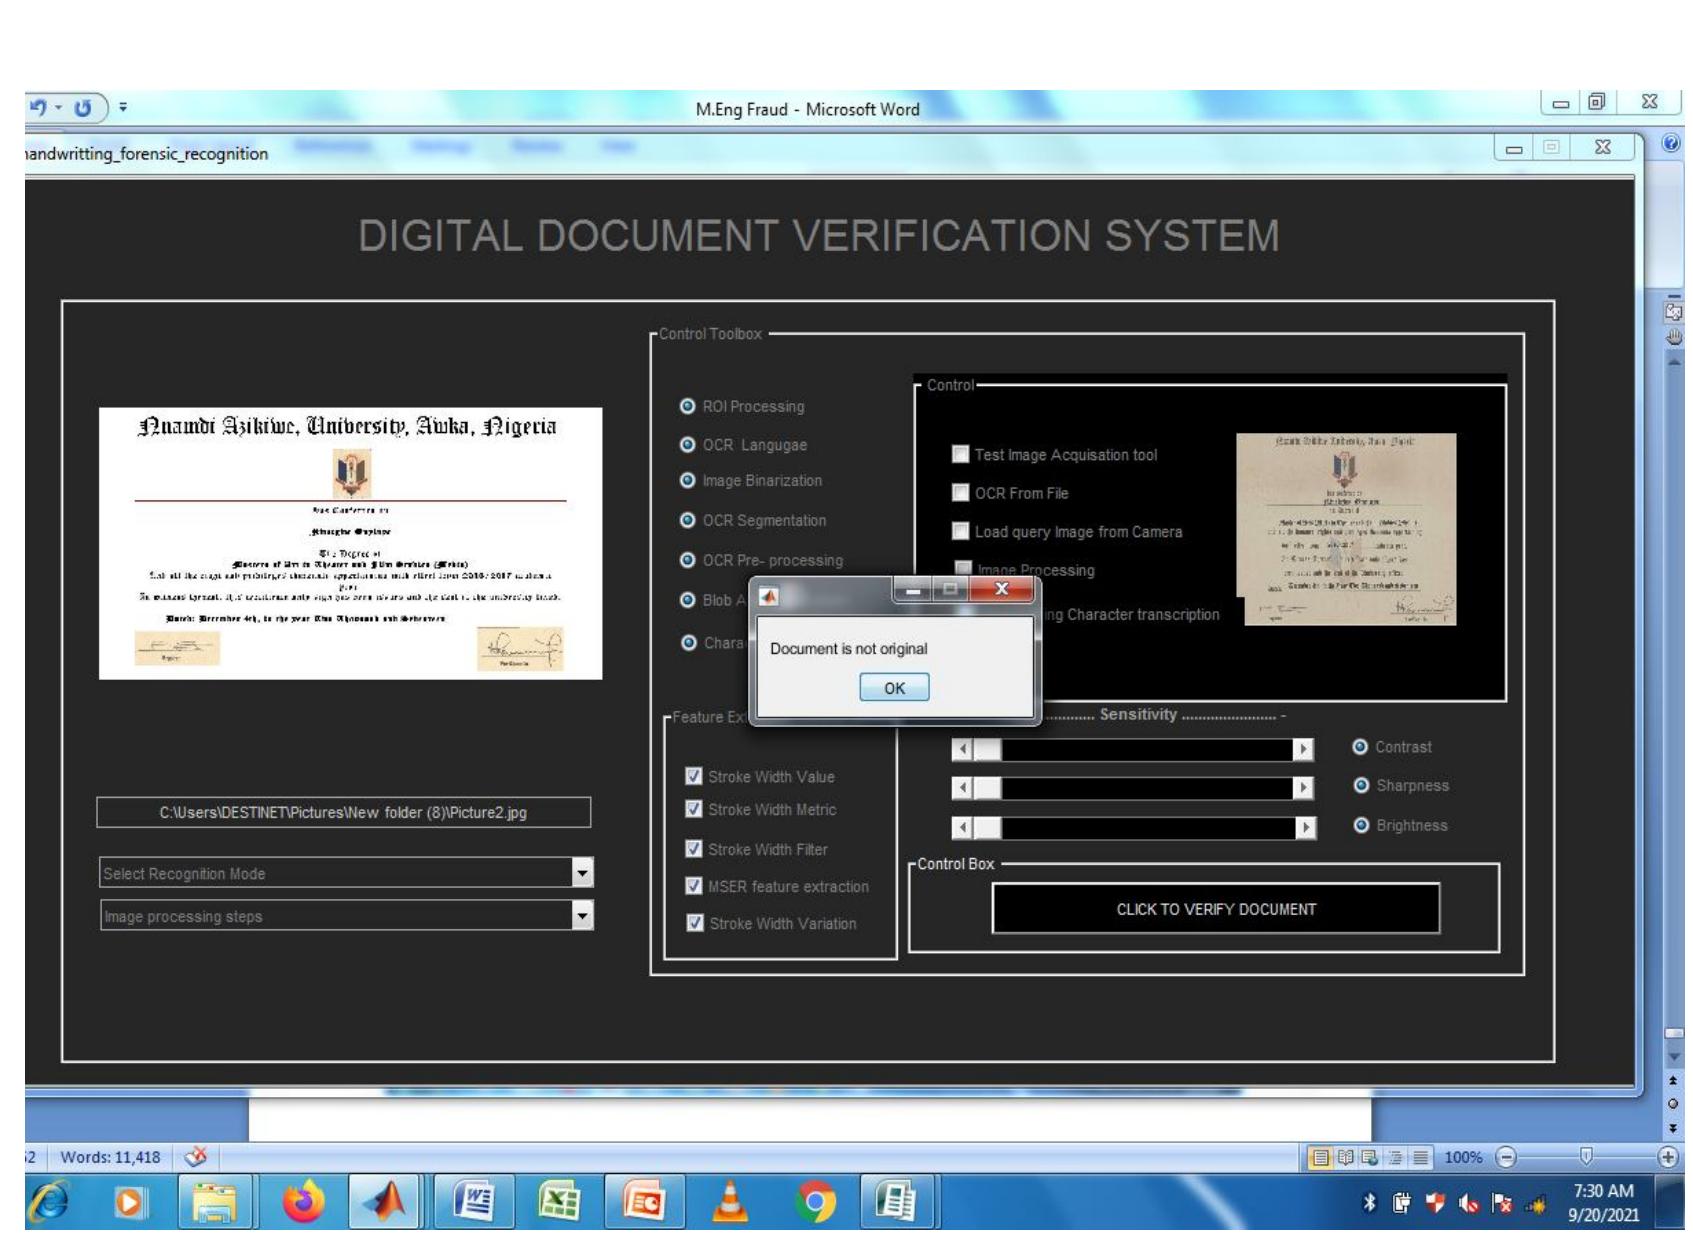The width and height of the screenshot is (1693, 1256).
Task: Uncheck Stroke Width Variation
Action: coord(695,923)
